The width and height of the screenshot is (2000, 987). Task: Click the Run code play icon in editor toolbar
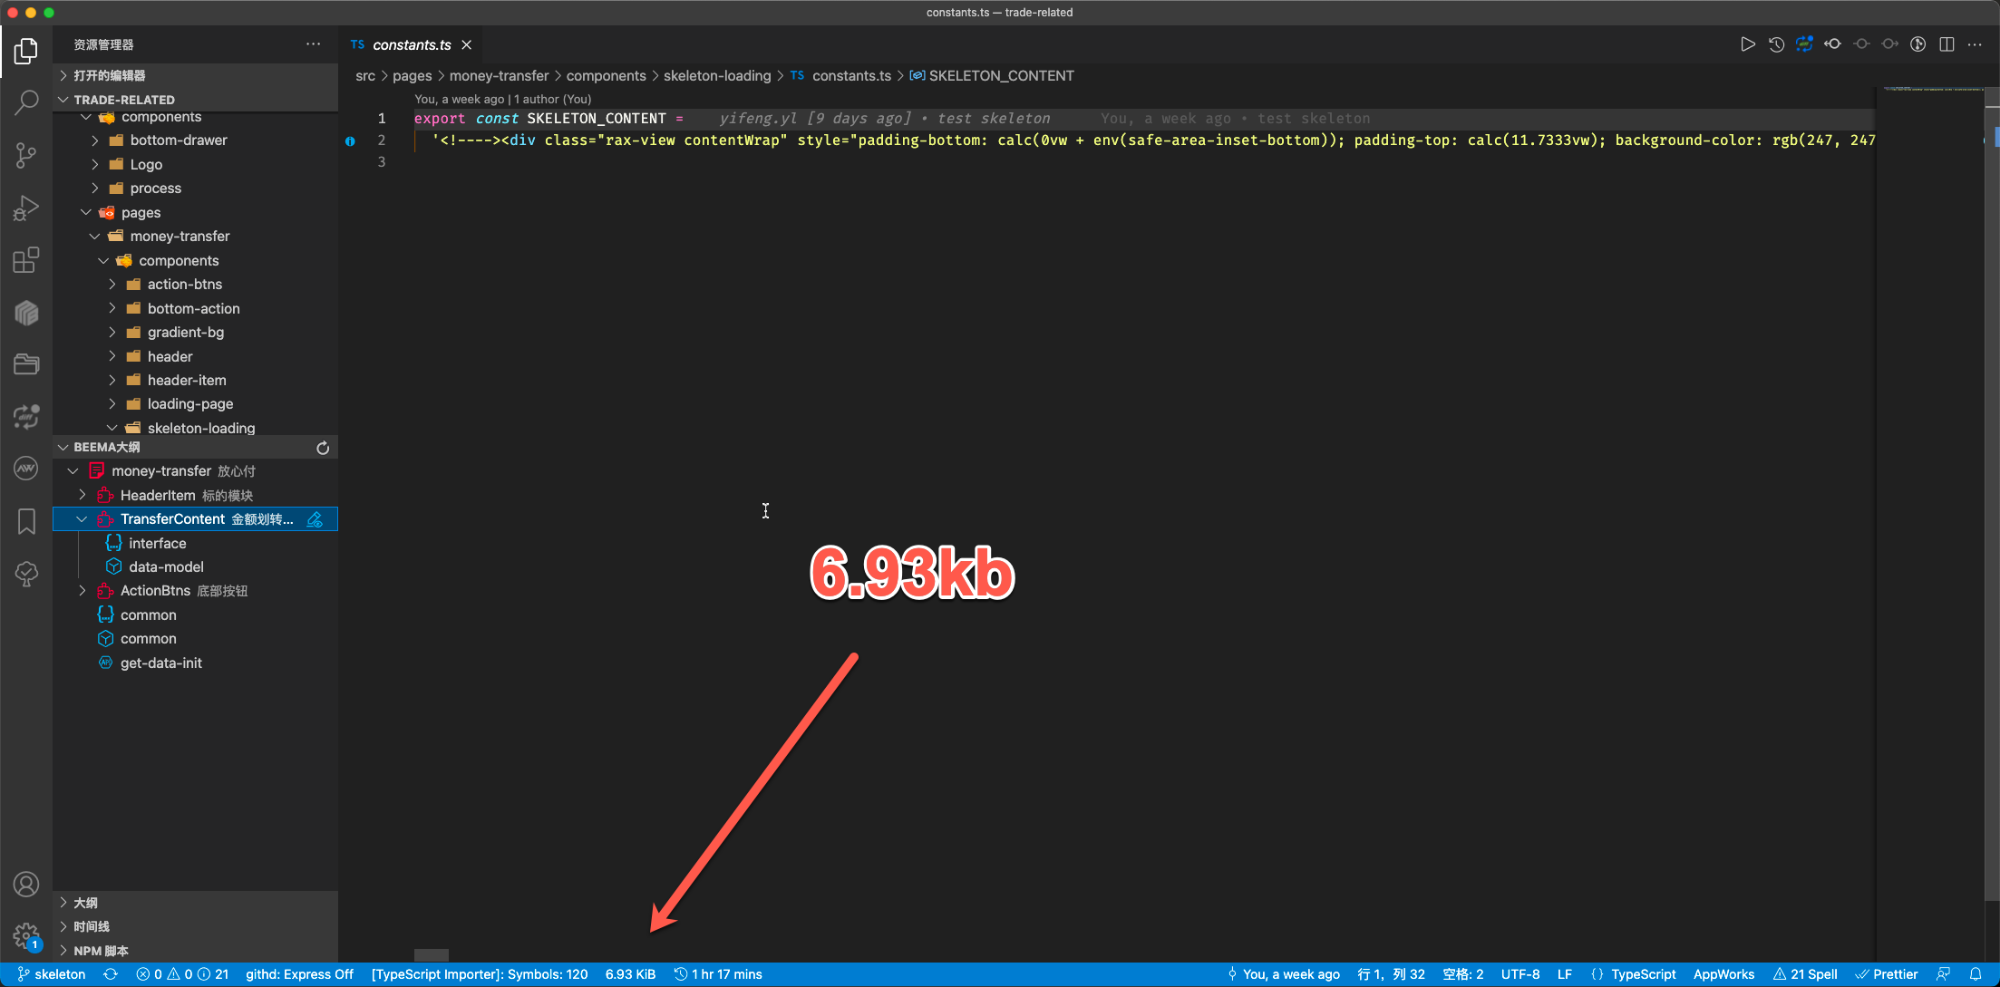[1747, 44]
